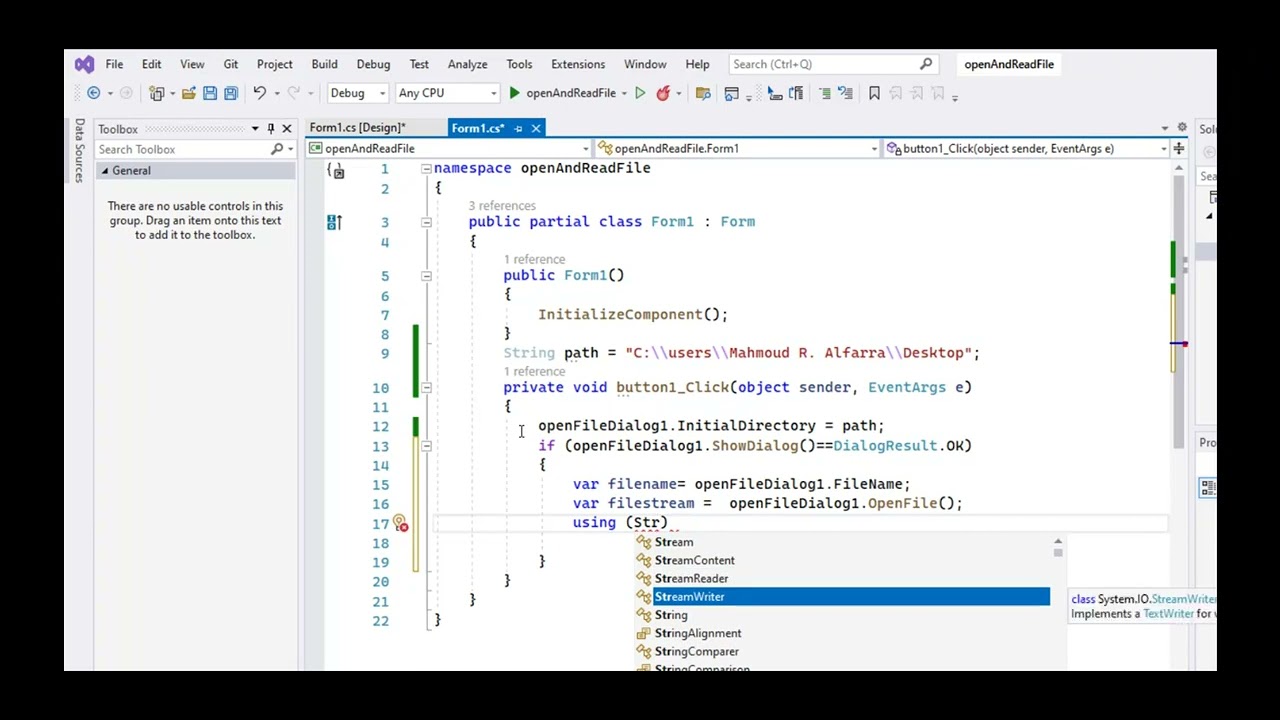Pin the Toolbox panel with pushpin icon
This screenshot has height=720, width=1280.
270,129
